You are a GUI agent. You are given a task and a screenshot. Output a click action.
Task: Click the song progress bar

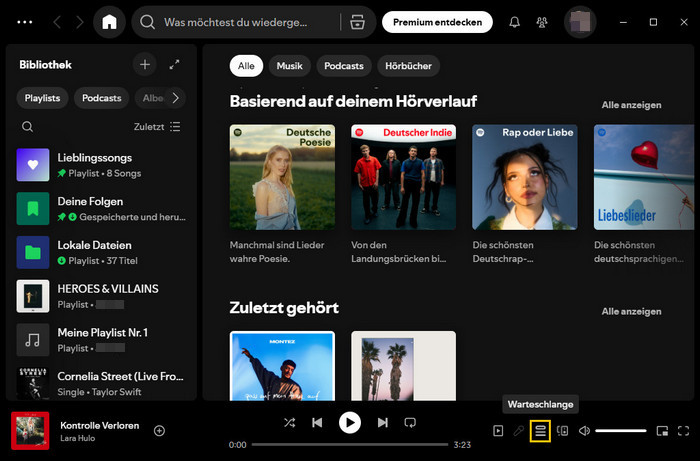point(350,444)
